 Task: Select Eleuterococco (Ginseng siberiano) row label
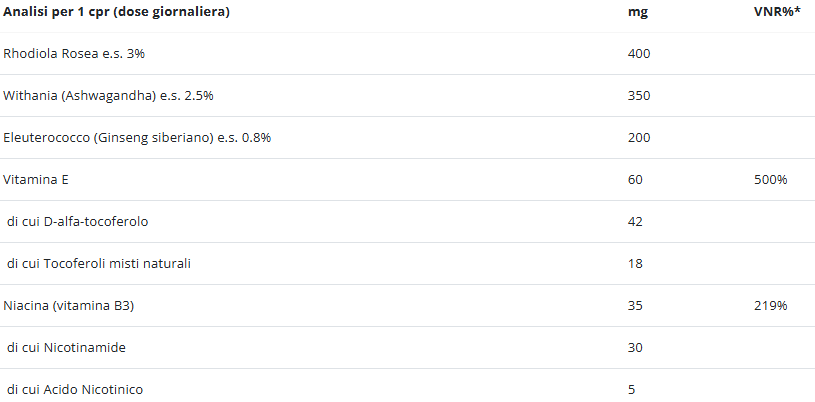click(137, 138)
